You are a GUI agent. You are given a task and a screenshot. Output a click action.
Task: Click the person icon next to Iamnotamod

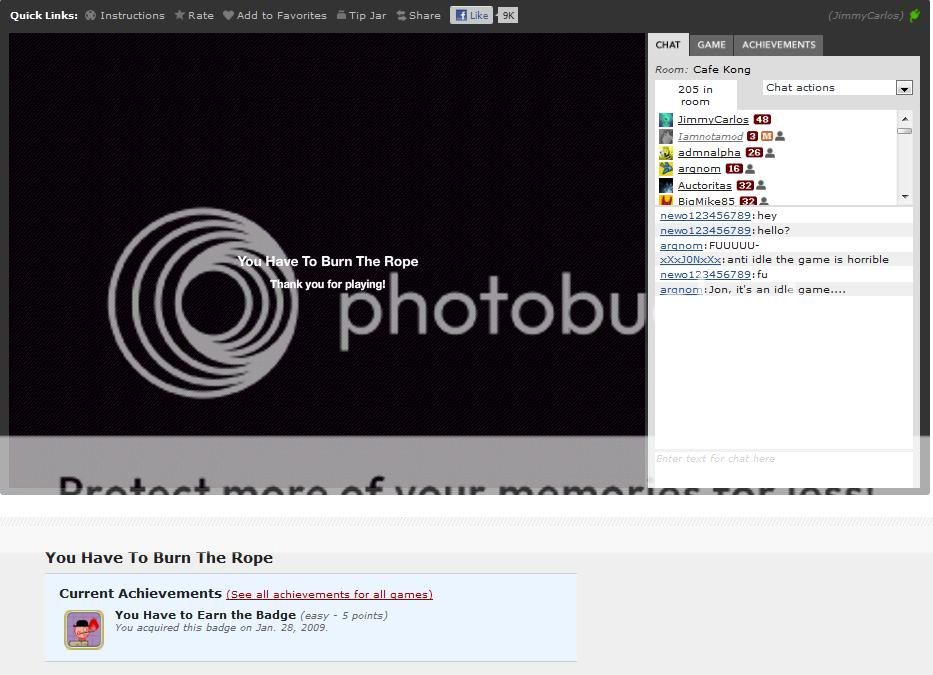(x=779, y=136)
